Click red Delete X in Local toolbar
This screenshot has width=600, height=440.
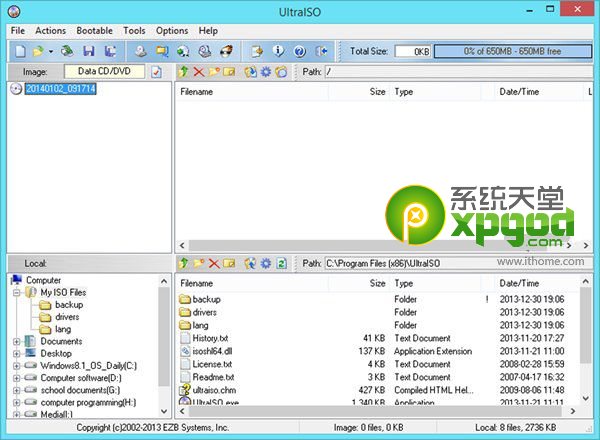[x=214, y=263]
